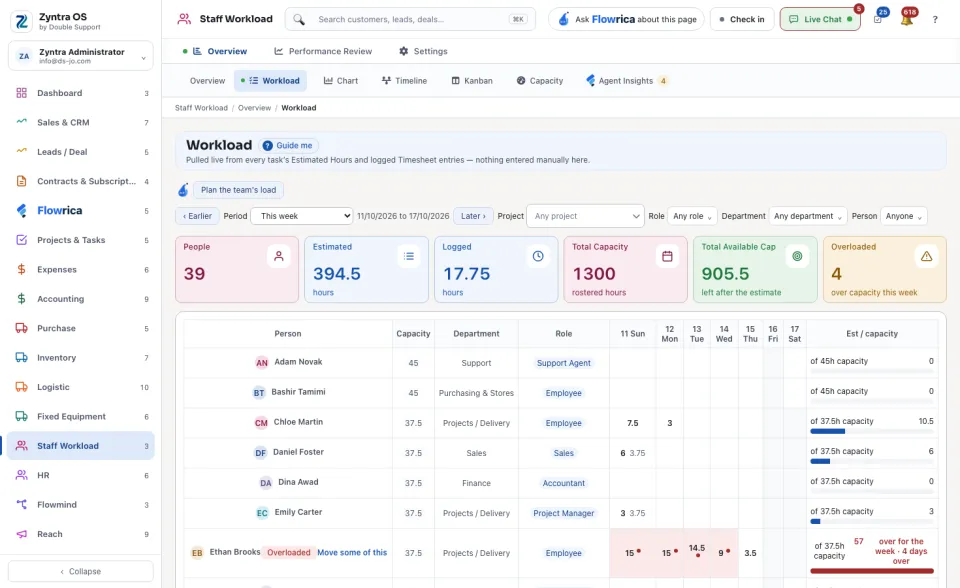Switch to the Chart view tab
Screen dimensions: 960x588
[341, 80]
